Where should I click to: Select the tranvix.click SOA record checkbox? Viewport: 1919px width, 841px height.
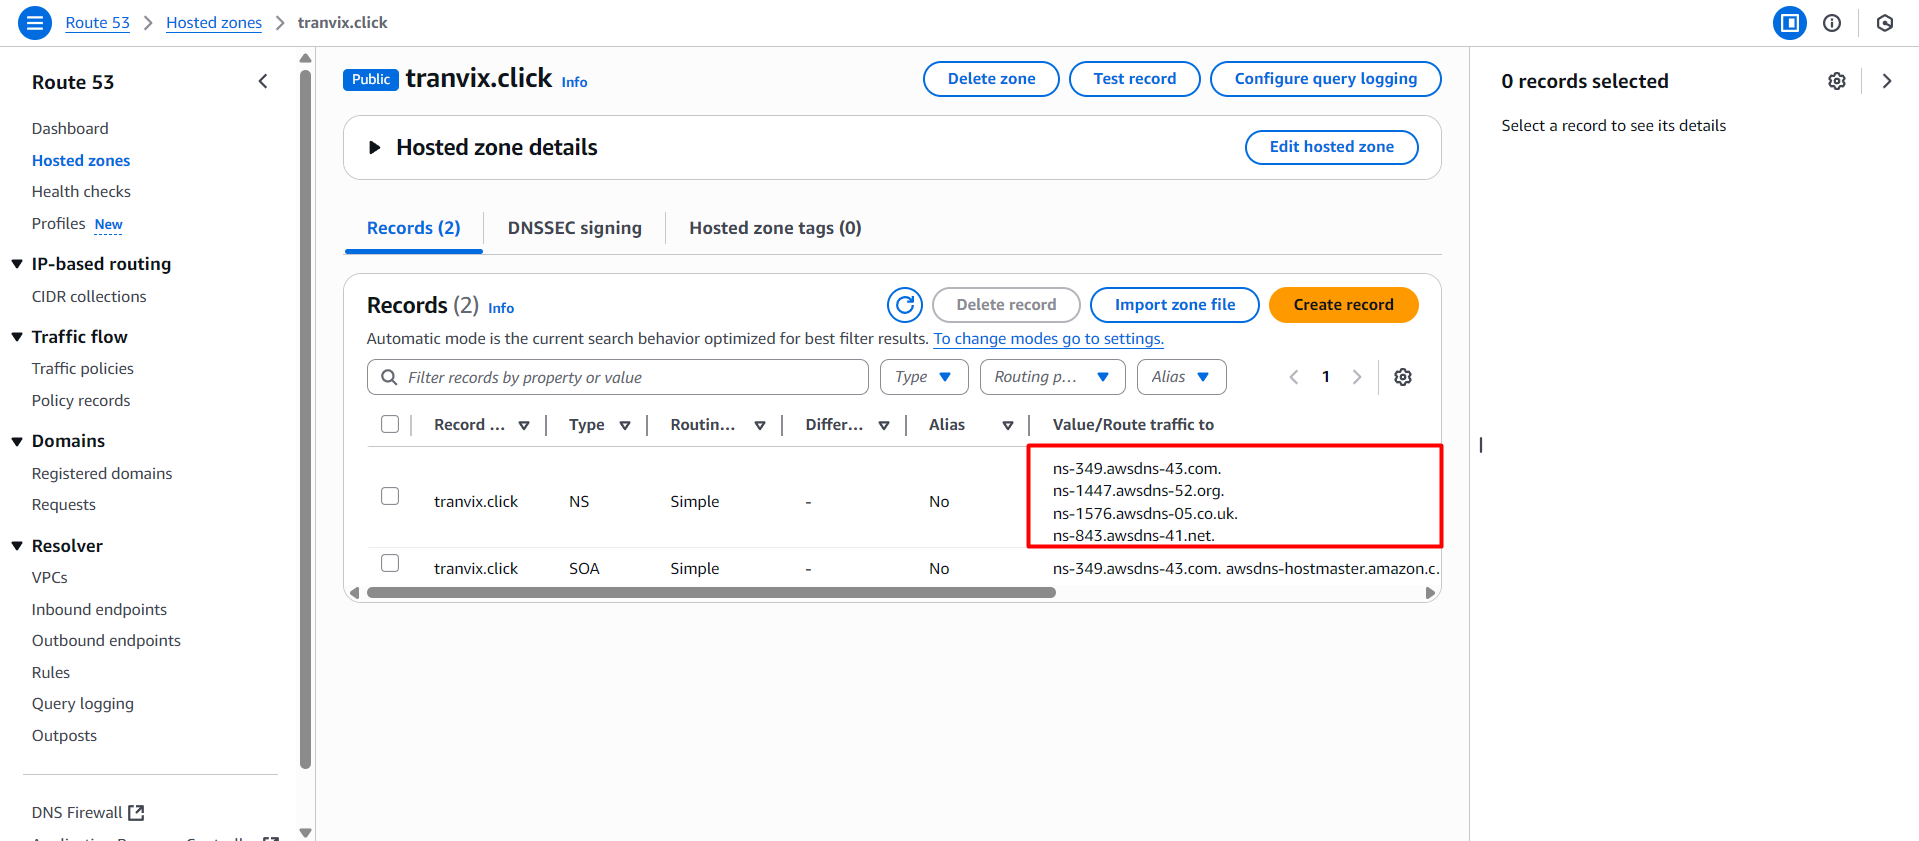(390, 564)
